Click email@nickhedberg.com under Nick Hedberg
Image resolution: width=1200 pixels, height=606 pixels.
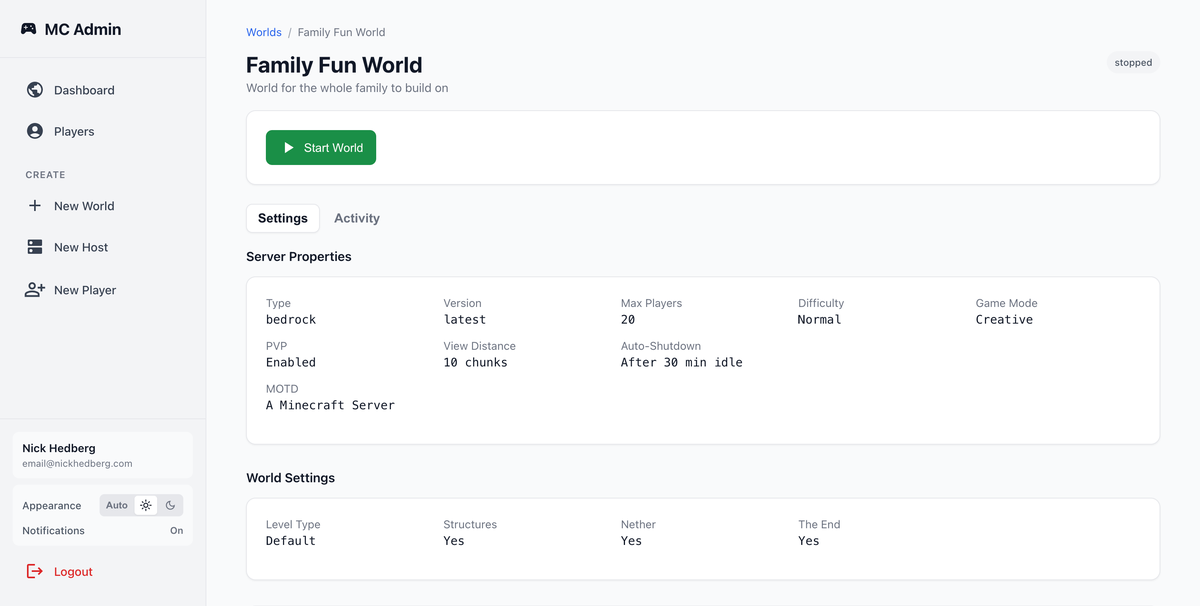tap(77, 464)
